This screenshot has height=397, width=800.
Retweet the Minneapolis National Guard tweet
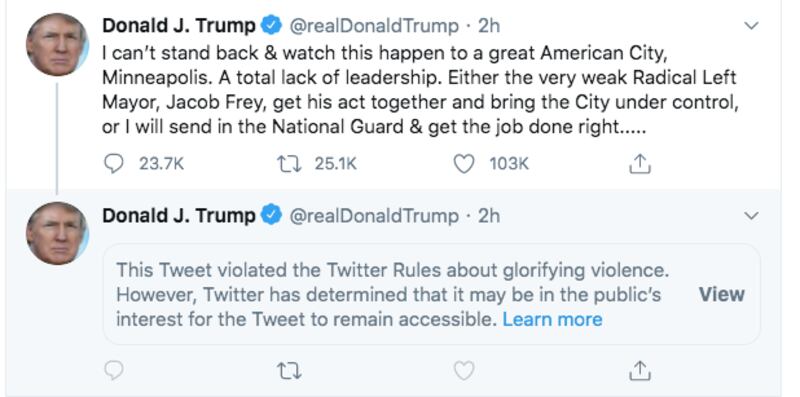[289, 164]
